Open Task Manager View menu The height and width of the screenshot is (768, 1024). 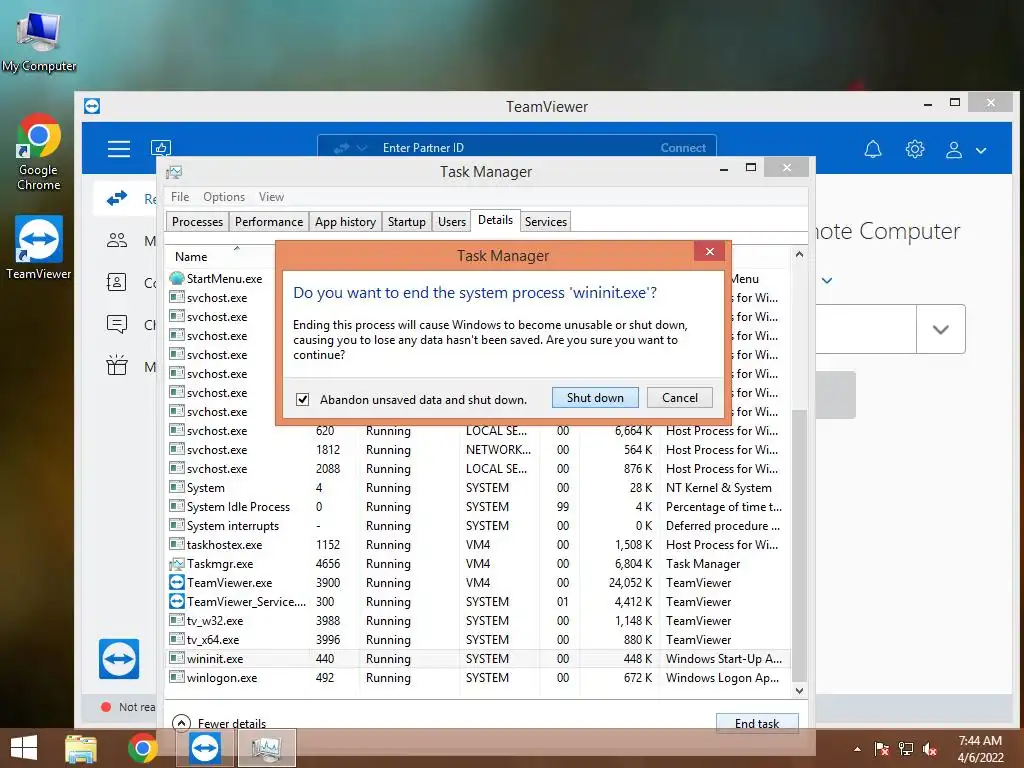pyautogui.click(x=271, y=197)
